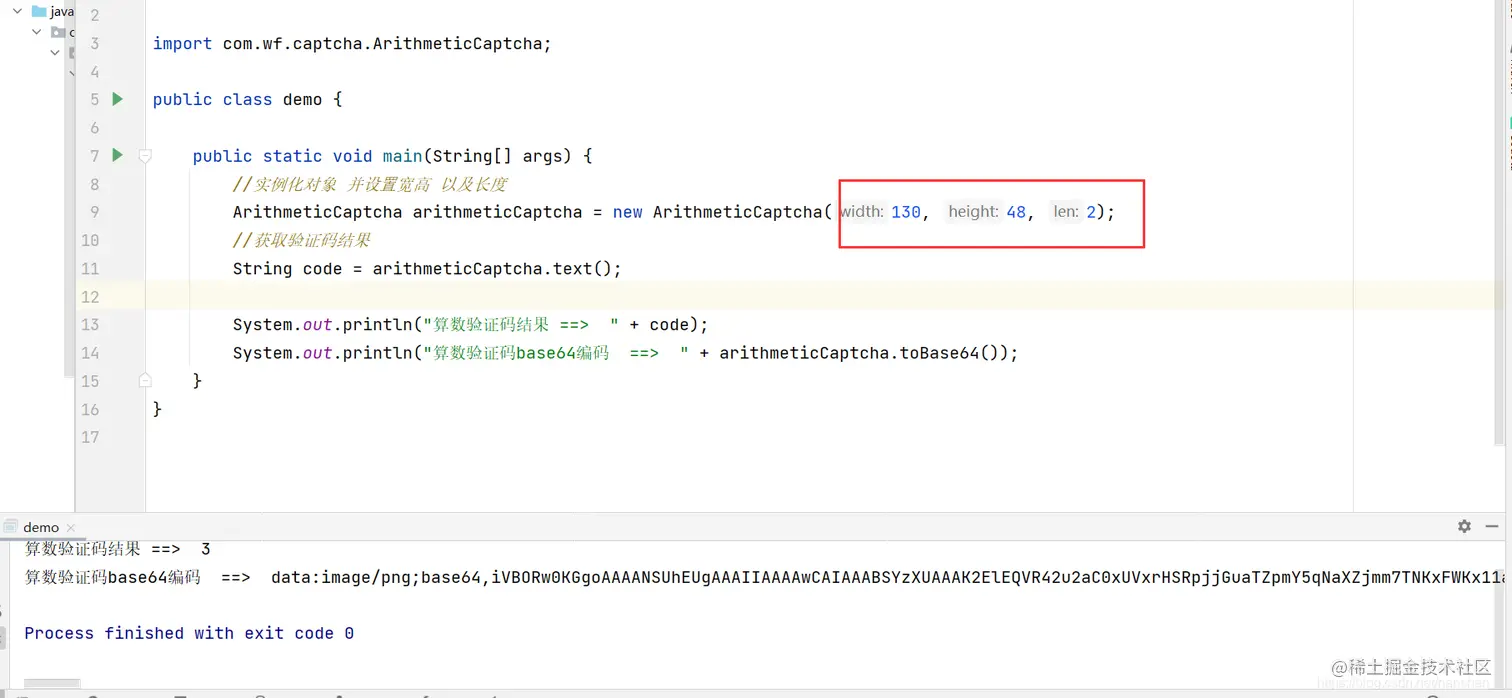Image resolution: width=1512 pixels, height=698 pixels.
Task: Click the height: parameter hint
Action: click(974, 211)
